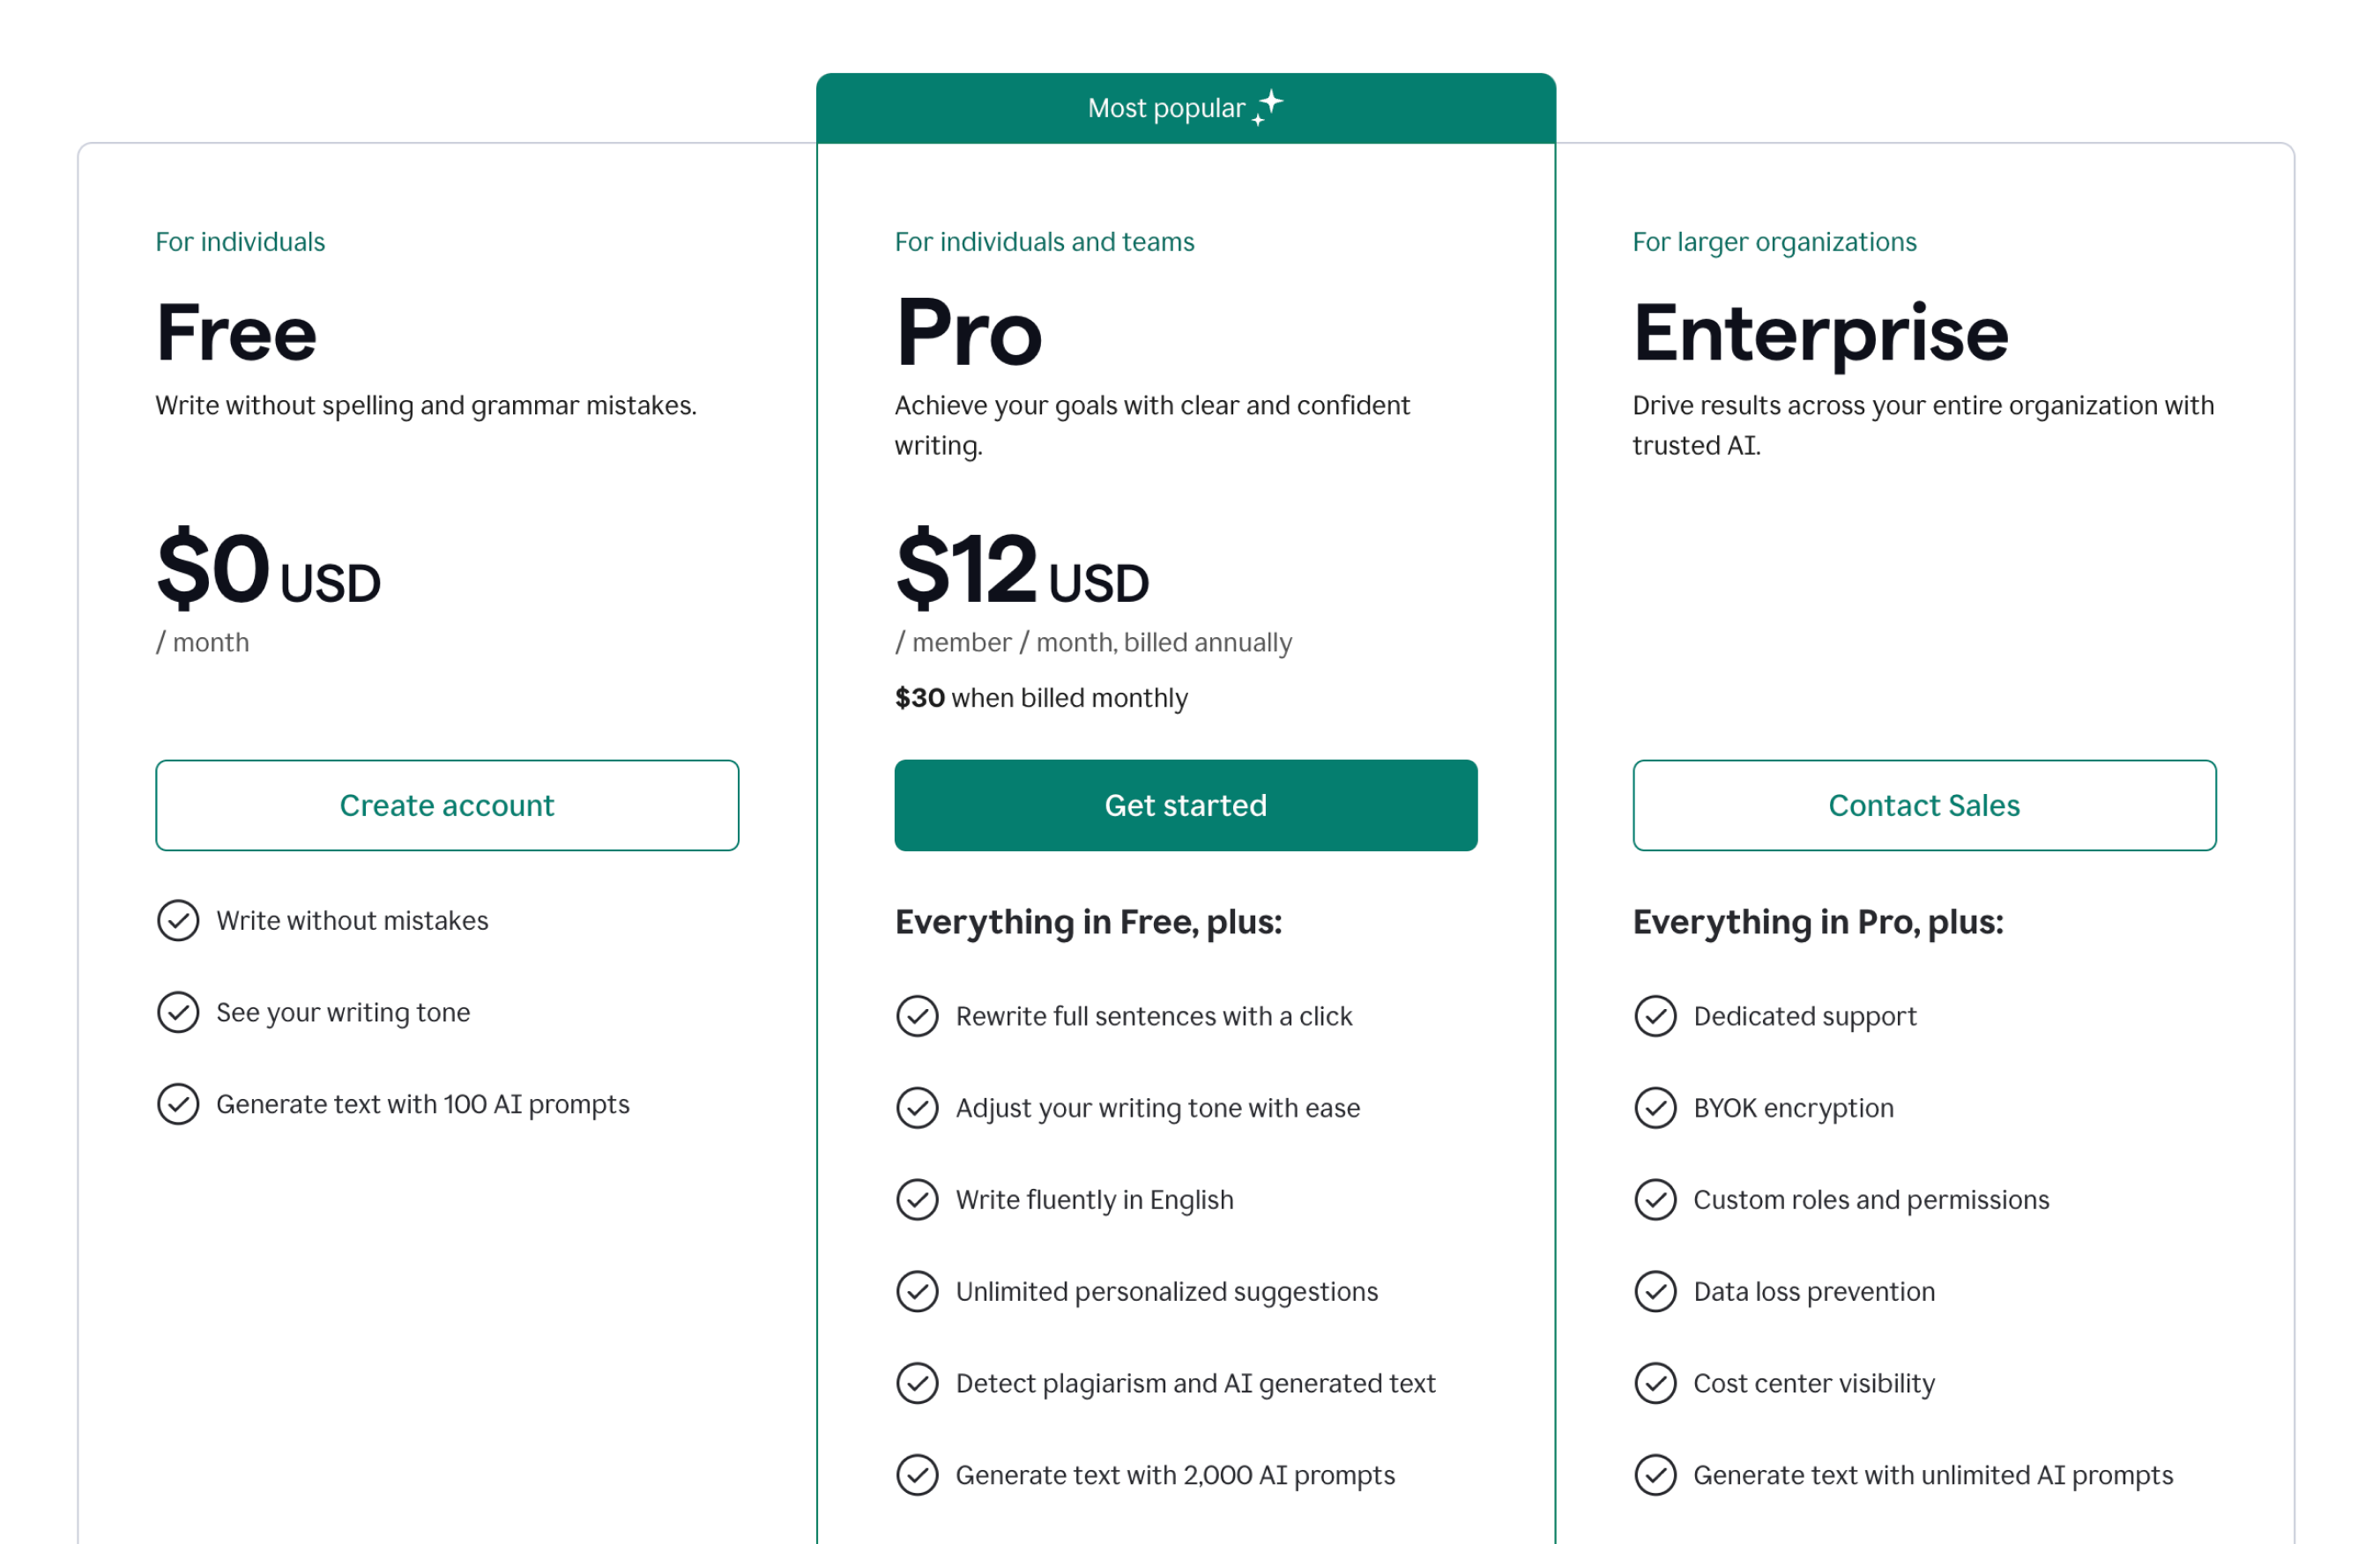2380x1544 pixels.
Task: Click the checkmark beside Cost center visibility
Action: pyautogui.click(x=1656, y=1383)
